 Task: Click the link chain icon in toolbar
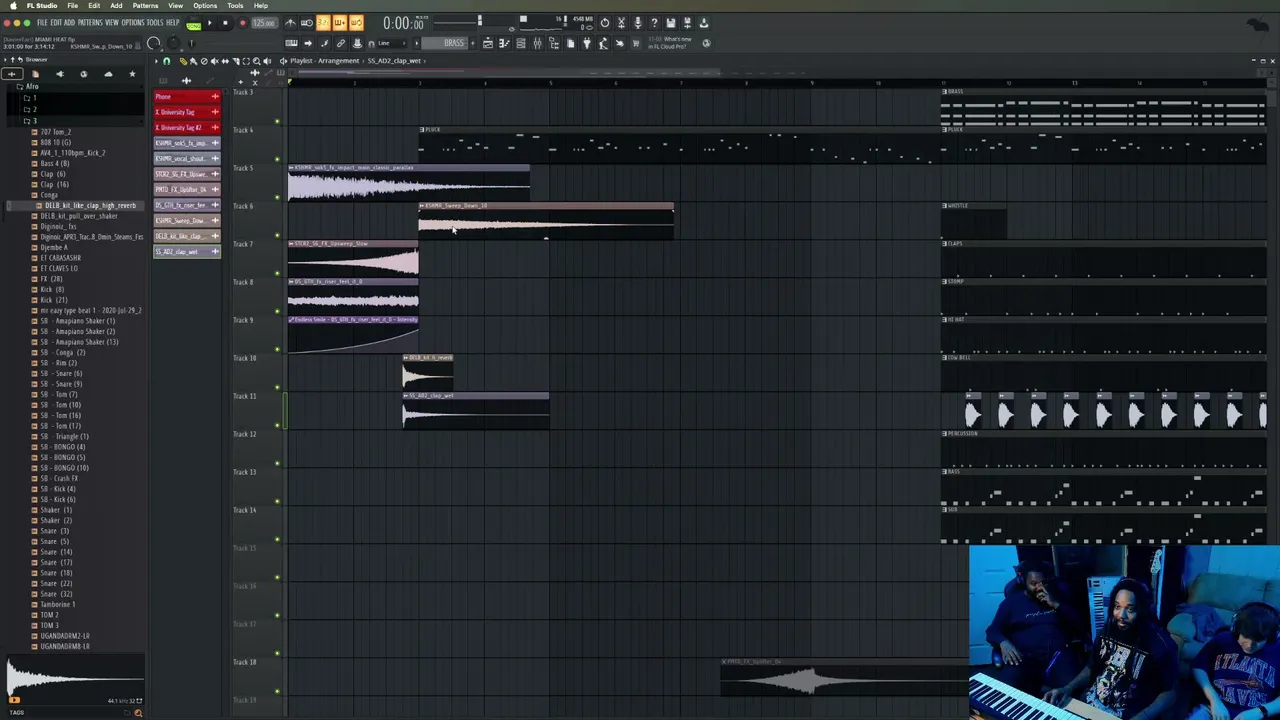click(x=340, y=43)
